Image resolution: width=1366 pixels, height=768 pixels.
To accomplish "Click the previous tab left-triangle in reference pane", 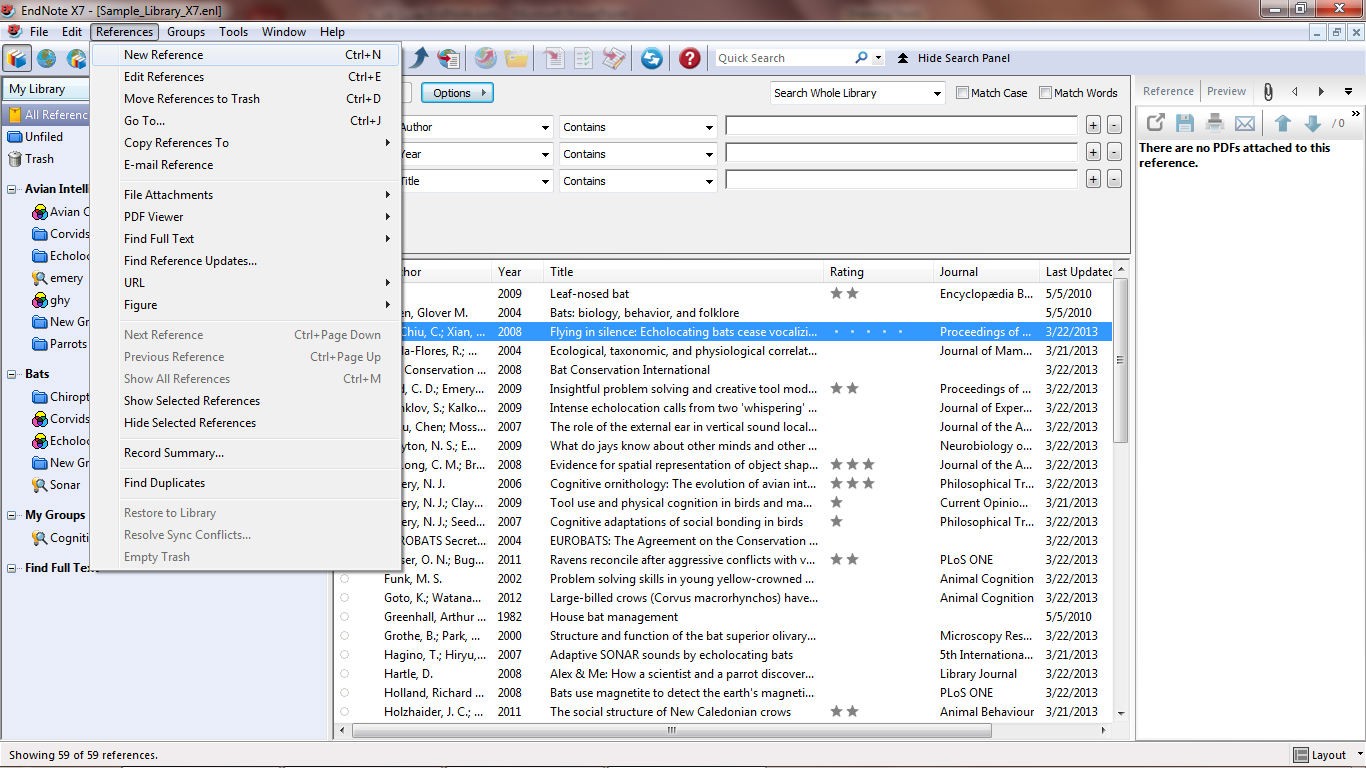I will [x=1295, y=91].
